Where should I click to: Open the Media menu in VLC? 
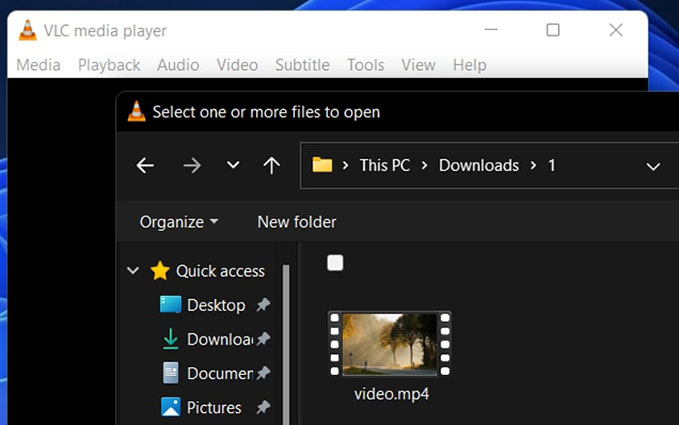coord(38,65)
